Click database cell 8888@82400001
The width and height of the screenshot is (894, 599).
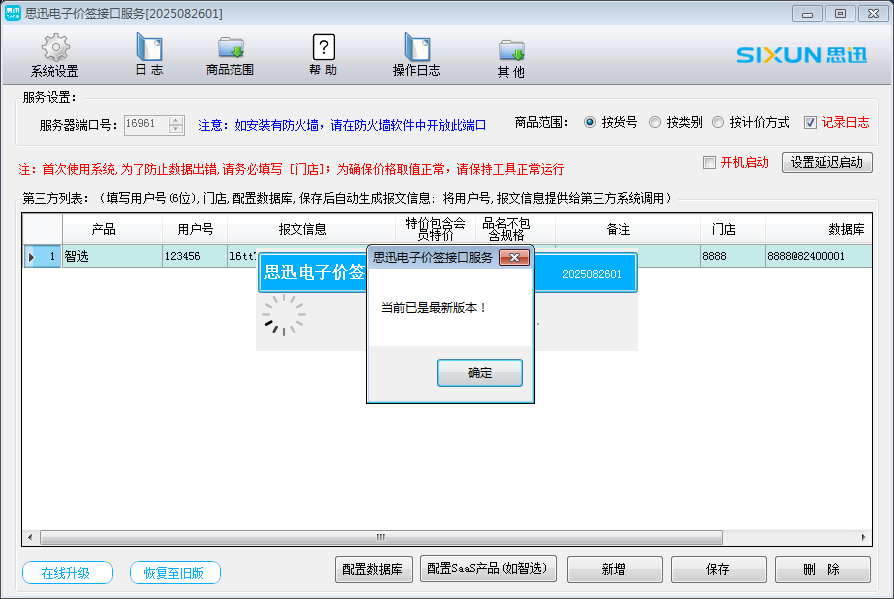tap(819, 256)
